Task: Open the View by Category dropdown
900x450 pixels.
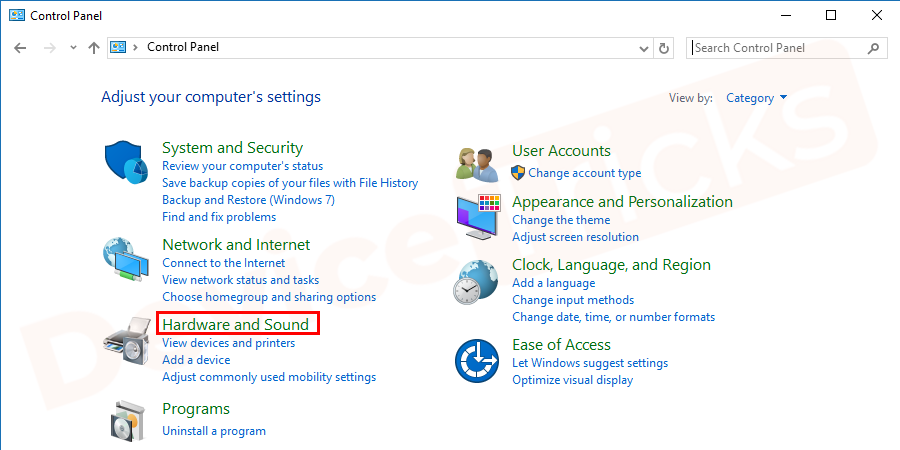Action: (756, 98)
